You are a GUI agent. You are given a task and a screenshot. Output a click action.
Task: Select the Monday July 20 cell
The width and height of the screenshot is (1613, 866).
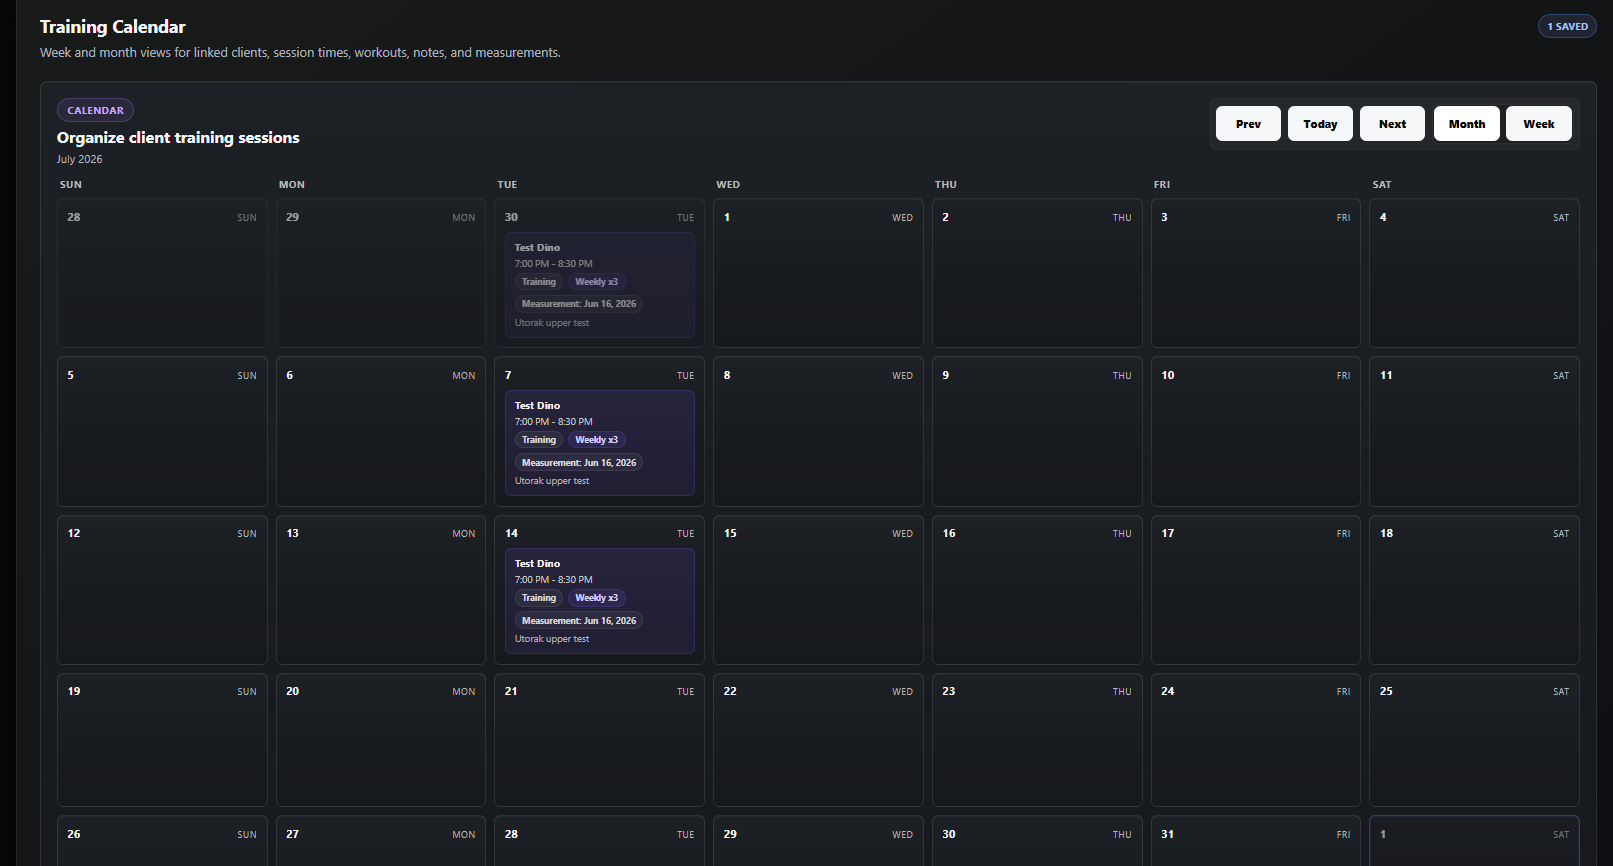click(x=381, y=740)
